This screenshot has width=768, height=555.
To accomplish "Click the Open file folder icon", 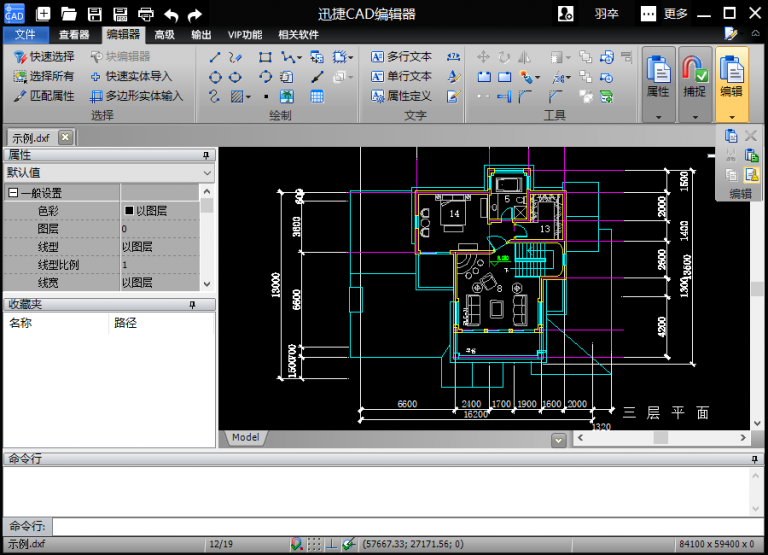I will point(69,14).
